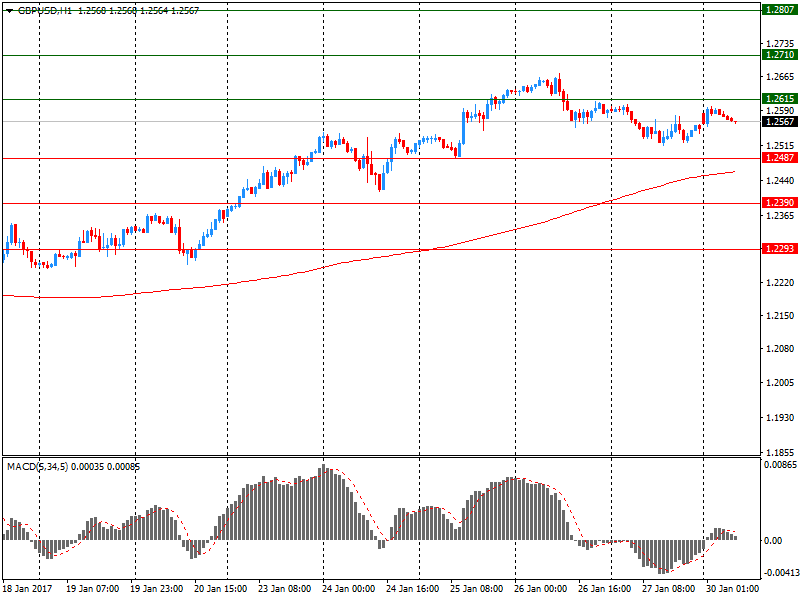Select the 1.2807 green level price label

[780, 10]
